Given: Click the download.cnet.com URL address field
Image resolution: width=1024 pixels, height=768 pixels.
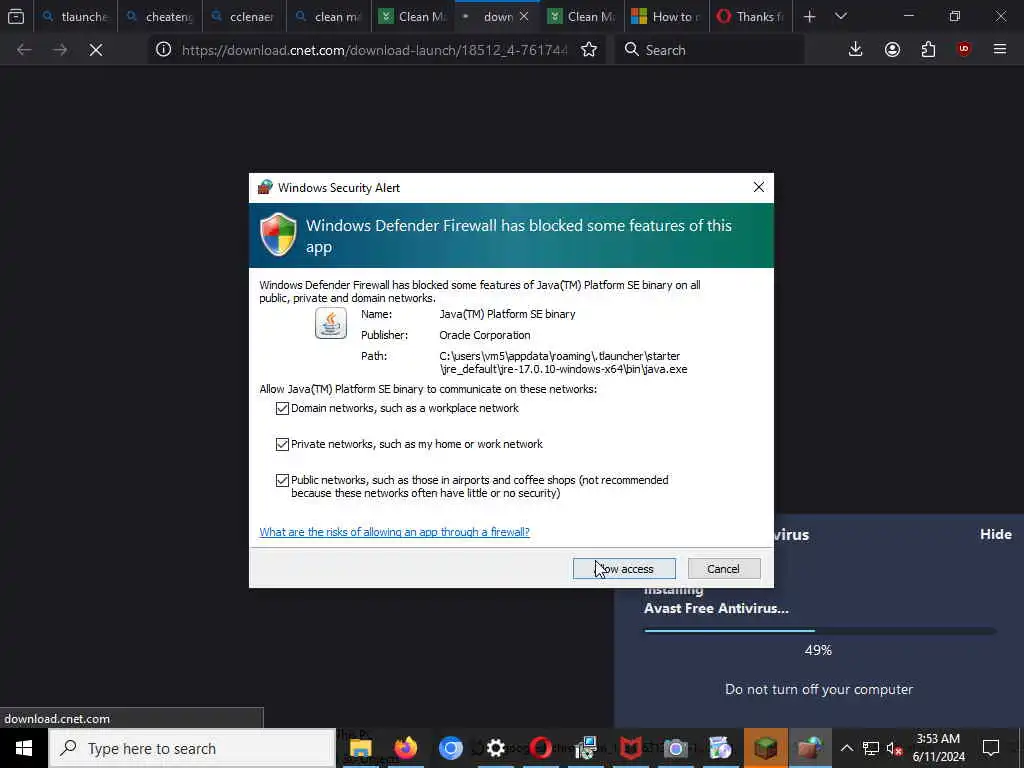Looking at the screenshot, I should [x=374, y=50].
